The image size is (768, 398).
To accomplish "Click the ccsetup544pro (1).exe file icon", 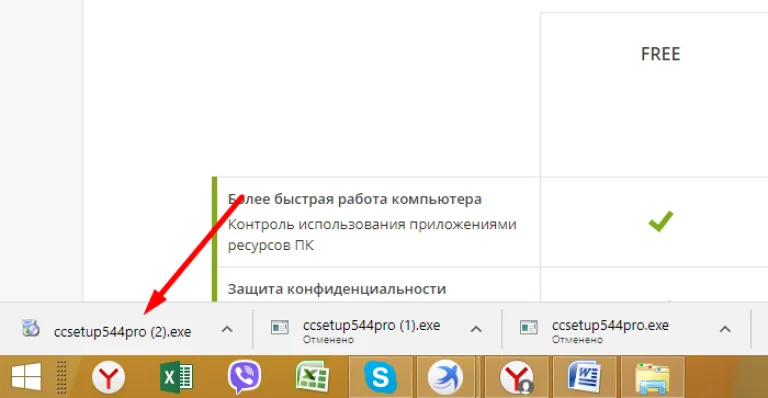I will (x=280, y=327).
